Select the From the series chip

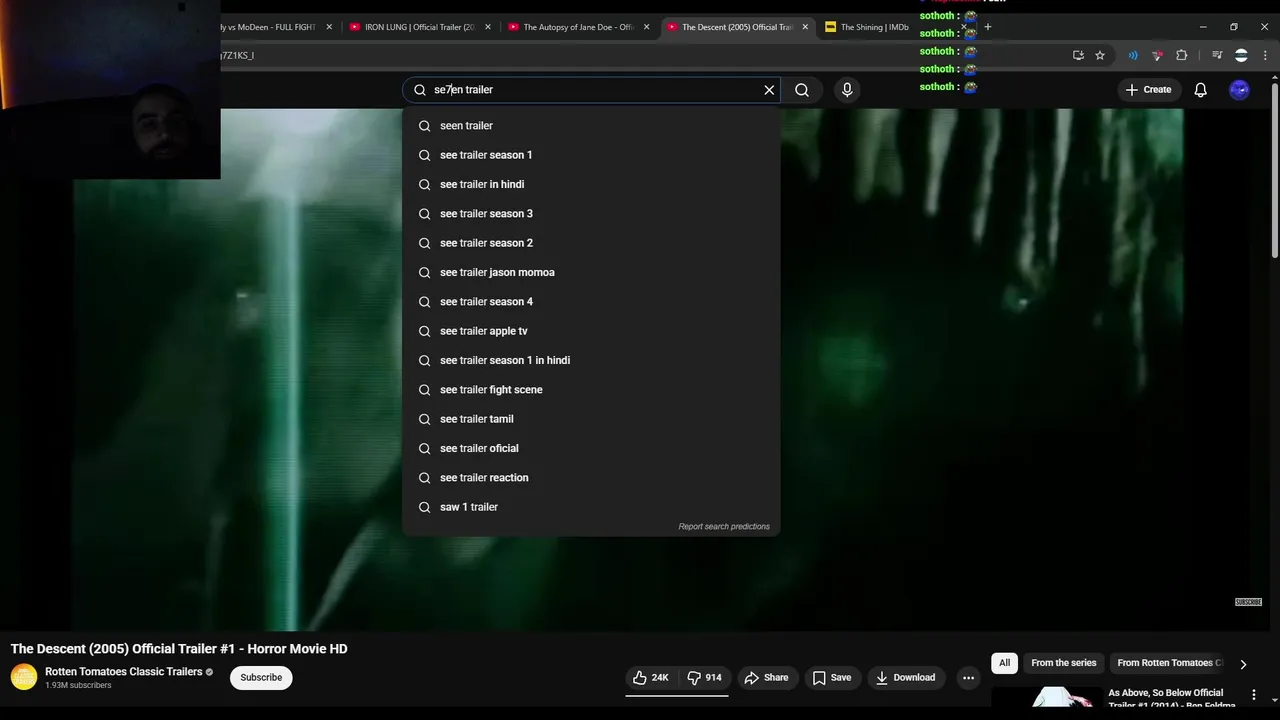tap(1063, 663)
